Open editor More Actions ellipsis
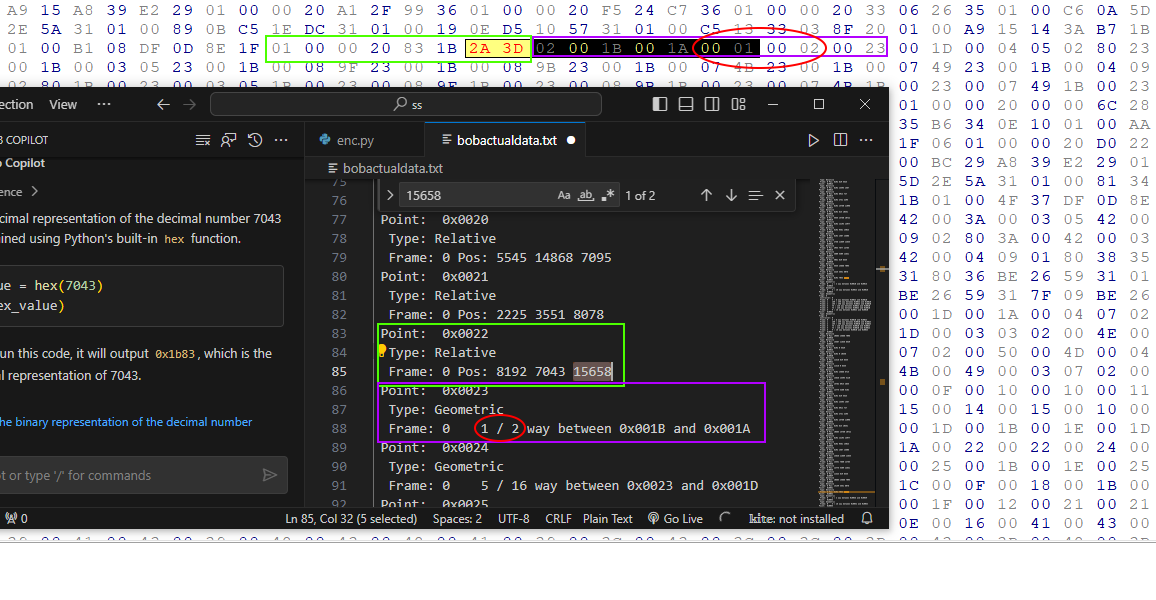1156x600 pixels. (x=866, y=140)
